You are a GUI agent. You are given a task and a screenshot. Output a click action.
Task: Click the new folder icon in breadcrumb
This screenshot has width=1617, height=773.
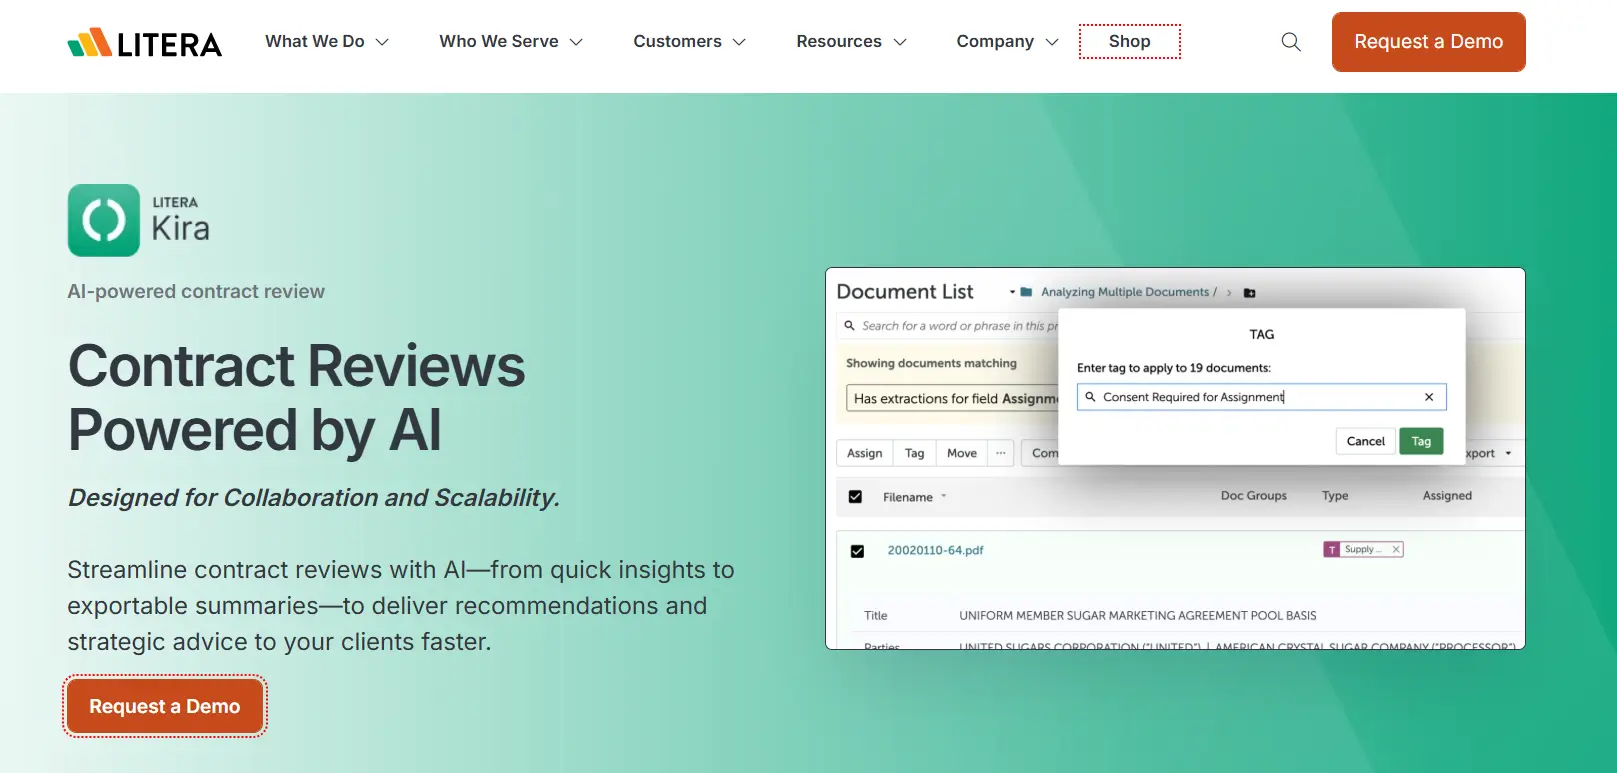pos(1249,293)
